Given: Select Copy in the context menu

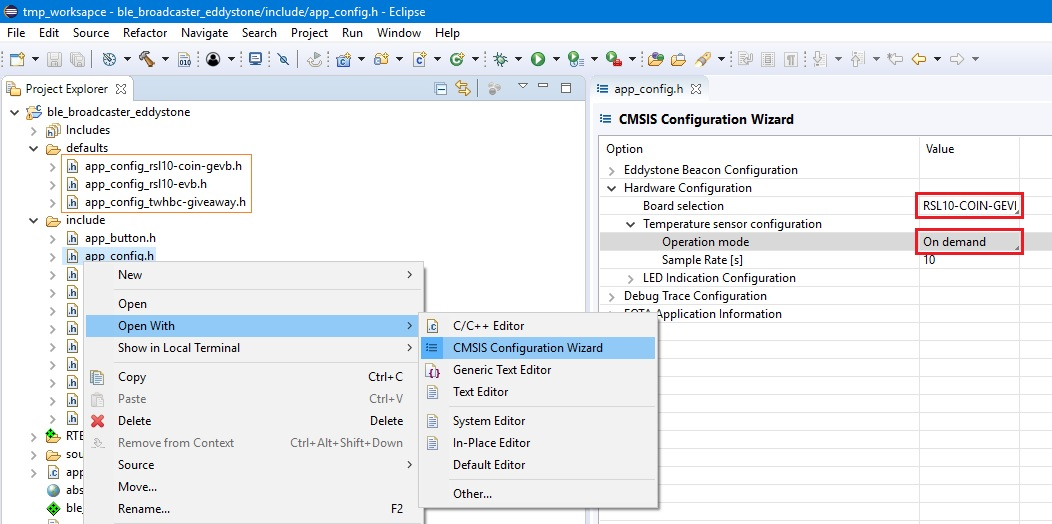Looking at the screenshot, I should point(254,377).
